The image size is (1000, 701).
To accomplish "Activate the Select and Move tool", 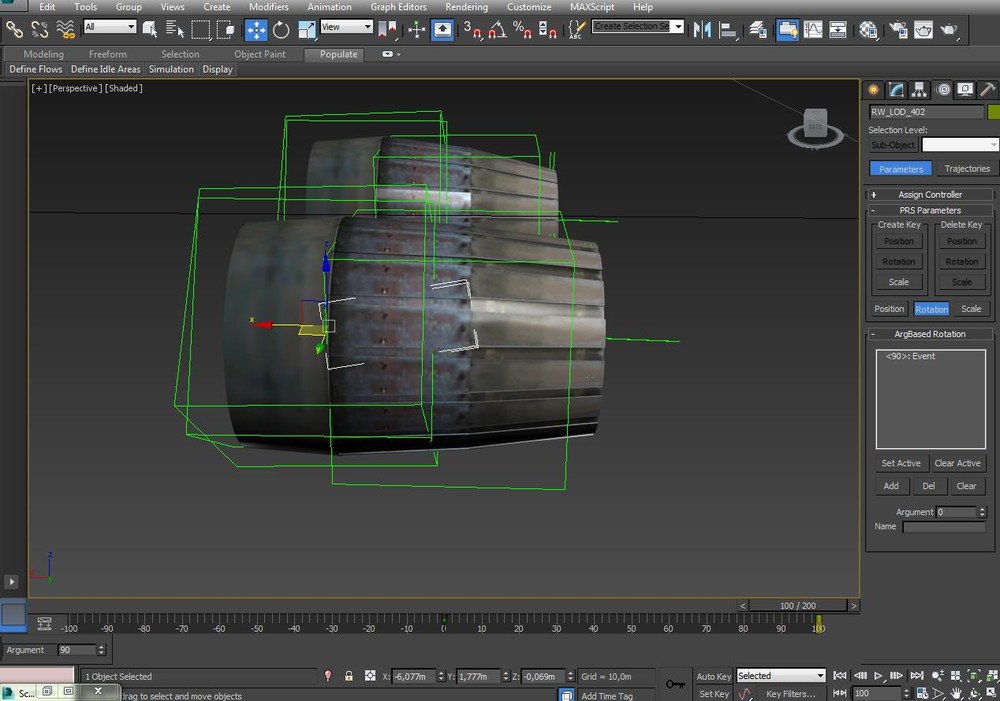I will [x=256, y=30].
